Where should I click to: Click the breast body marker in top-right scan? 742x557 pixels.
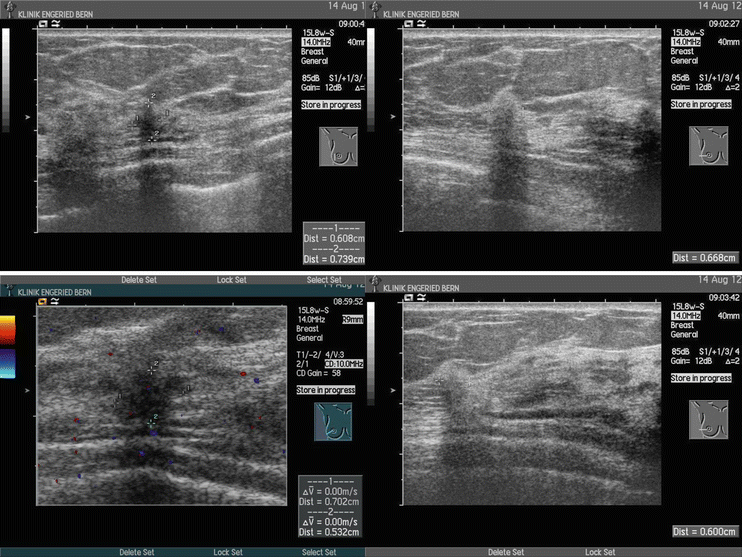click(709, 145)
